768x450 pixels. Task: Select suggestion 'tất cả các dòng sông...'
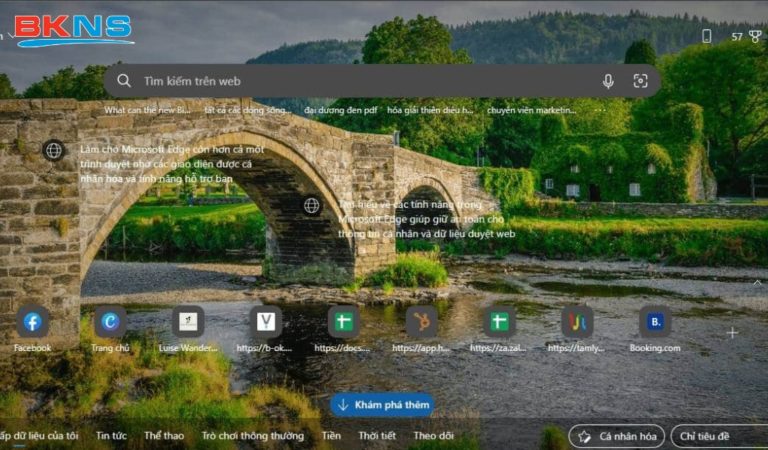[x=248, y=110]
